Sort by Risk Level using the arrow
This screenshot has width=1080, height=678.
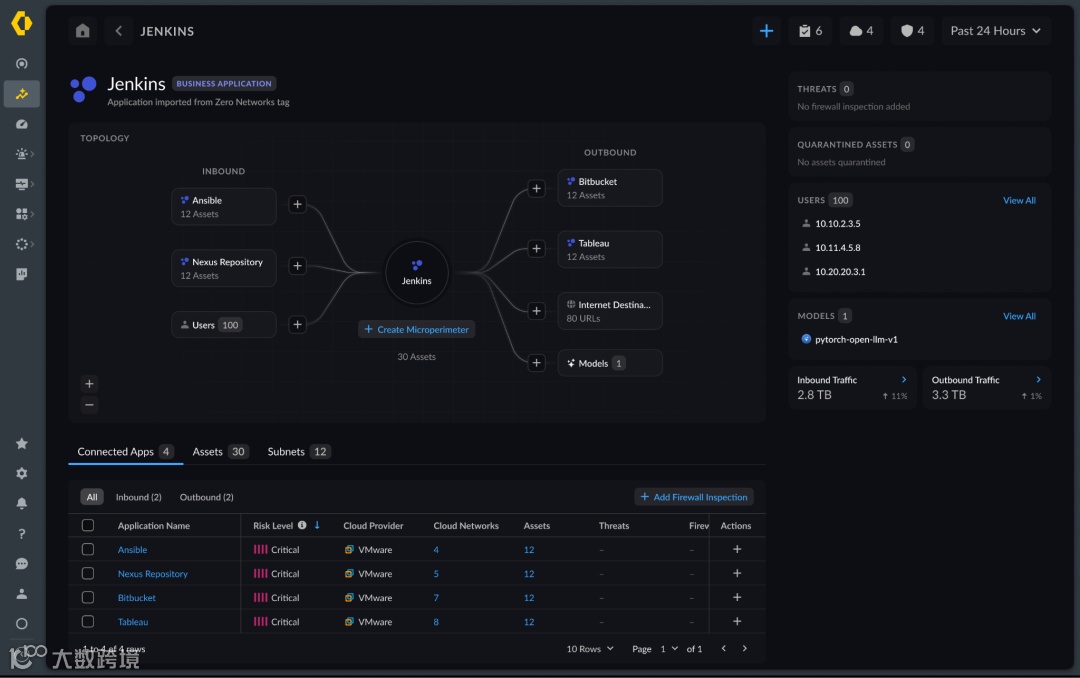(x=317, y=525)
